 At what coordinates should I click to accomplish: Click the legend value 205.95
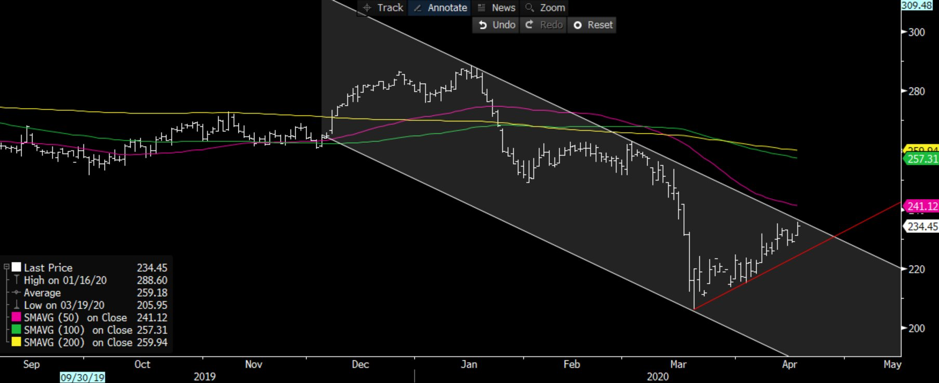tap(152, 305)
